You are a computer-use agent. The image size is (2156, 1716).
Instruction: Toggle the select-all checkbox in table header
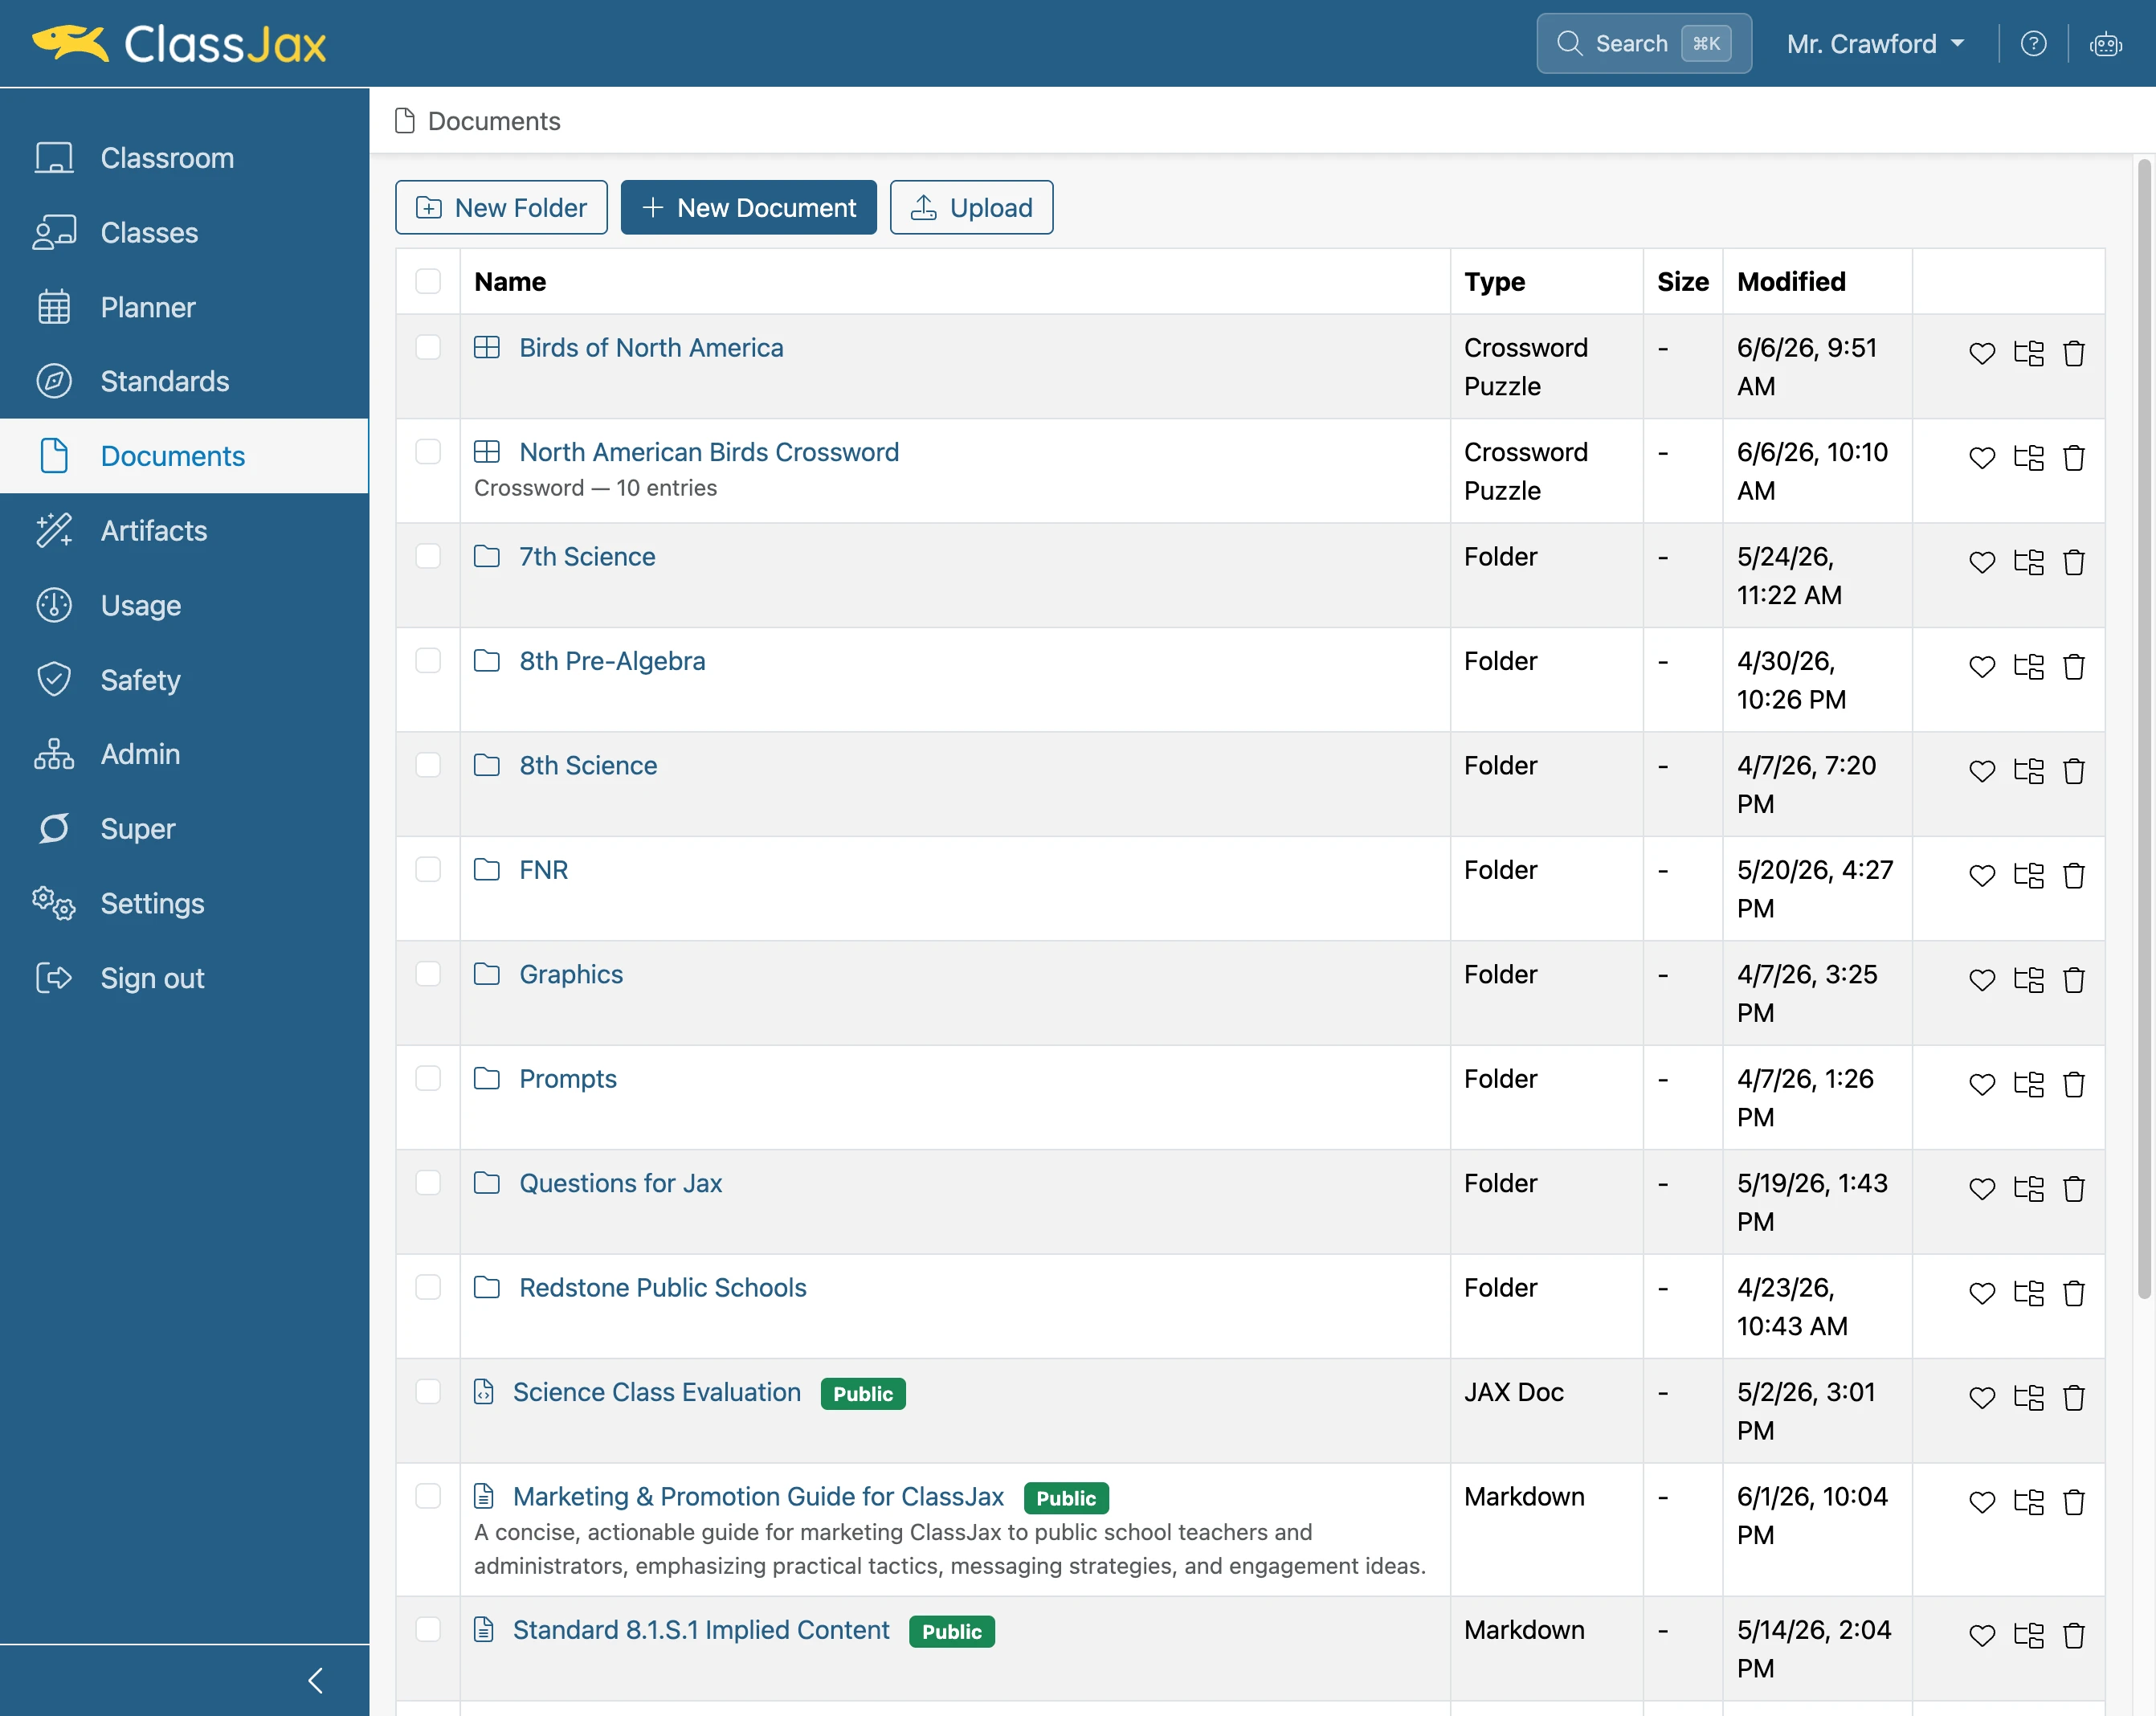[428, 281]
